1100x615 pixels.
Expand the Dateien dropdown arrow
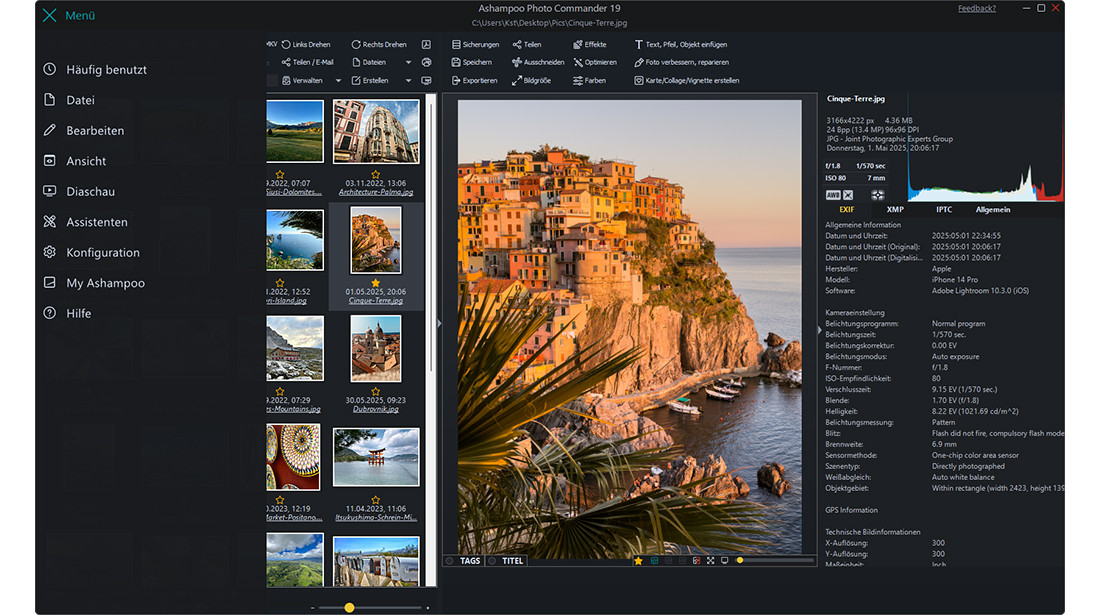tap(408, 62)
